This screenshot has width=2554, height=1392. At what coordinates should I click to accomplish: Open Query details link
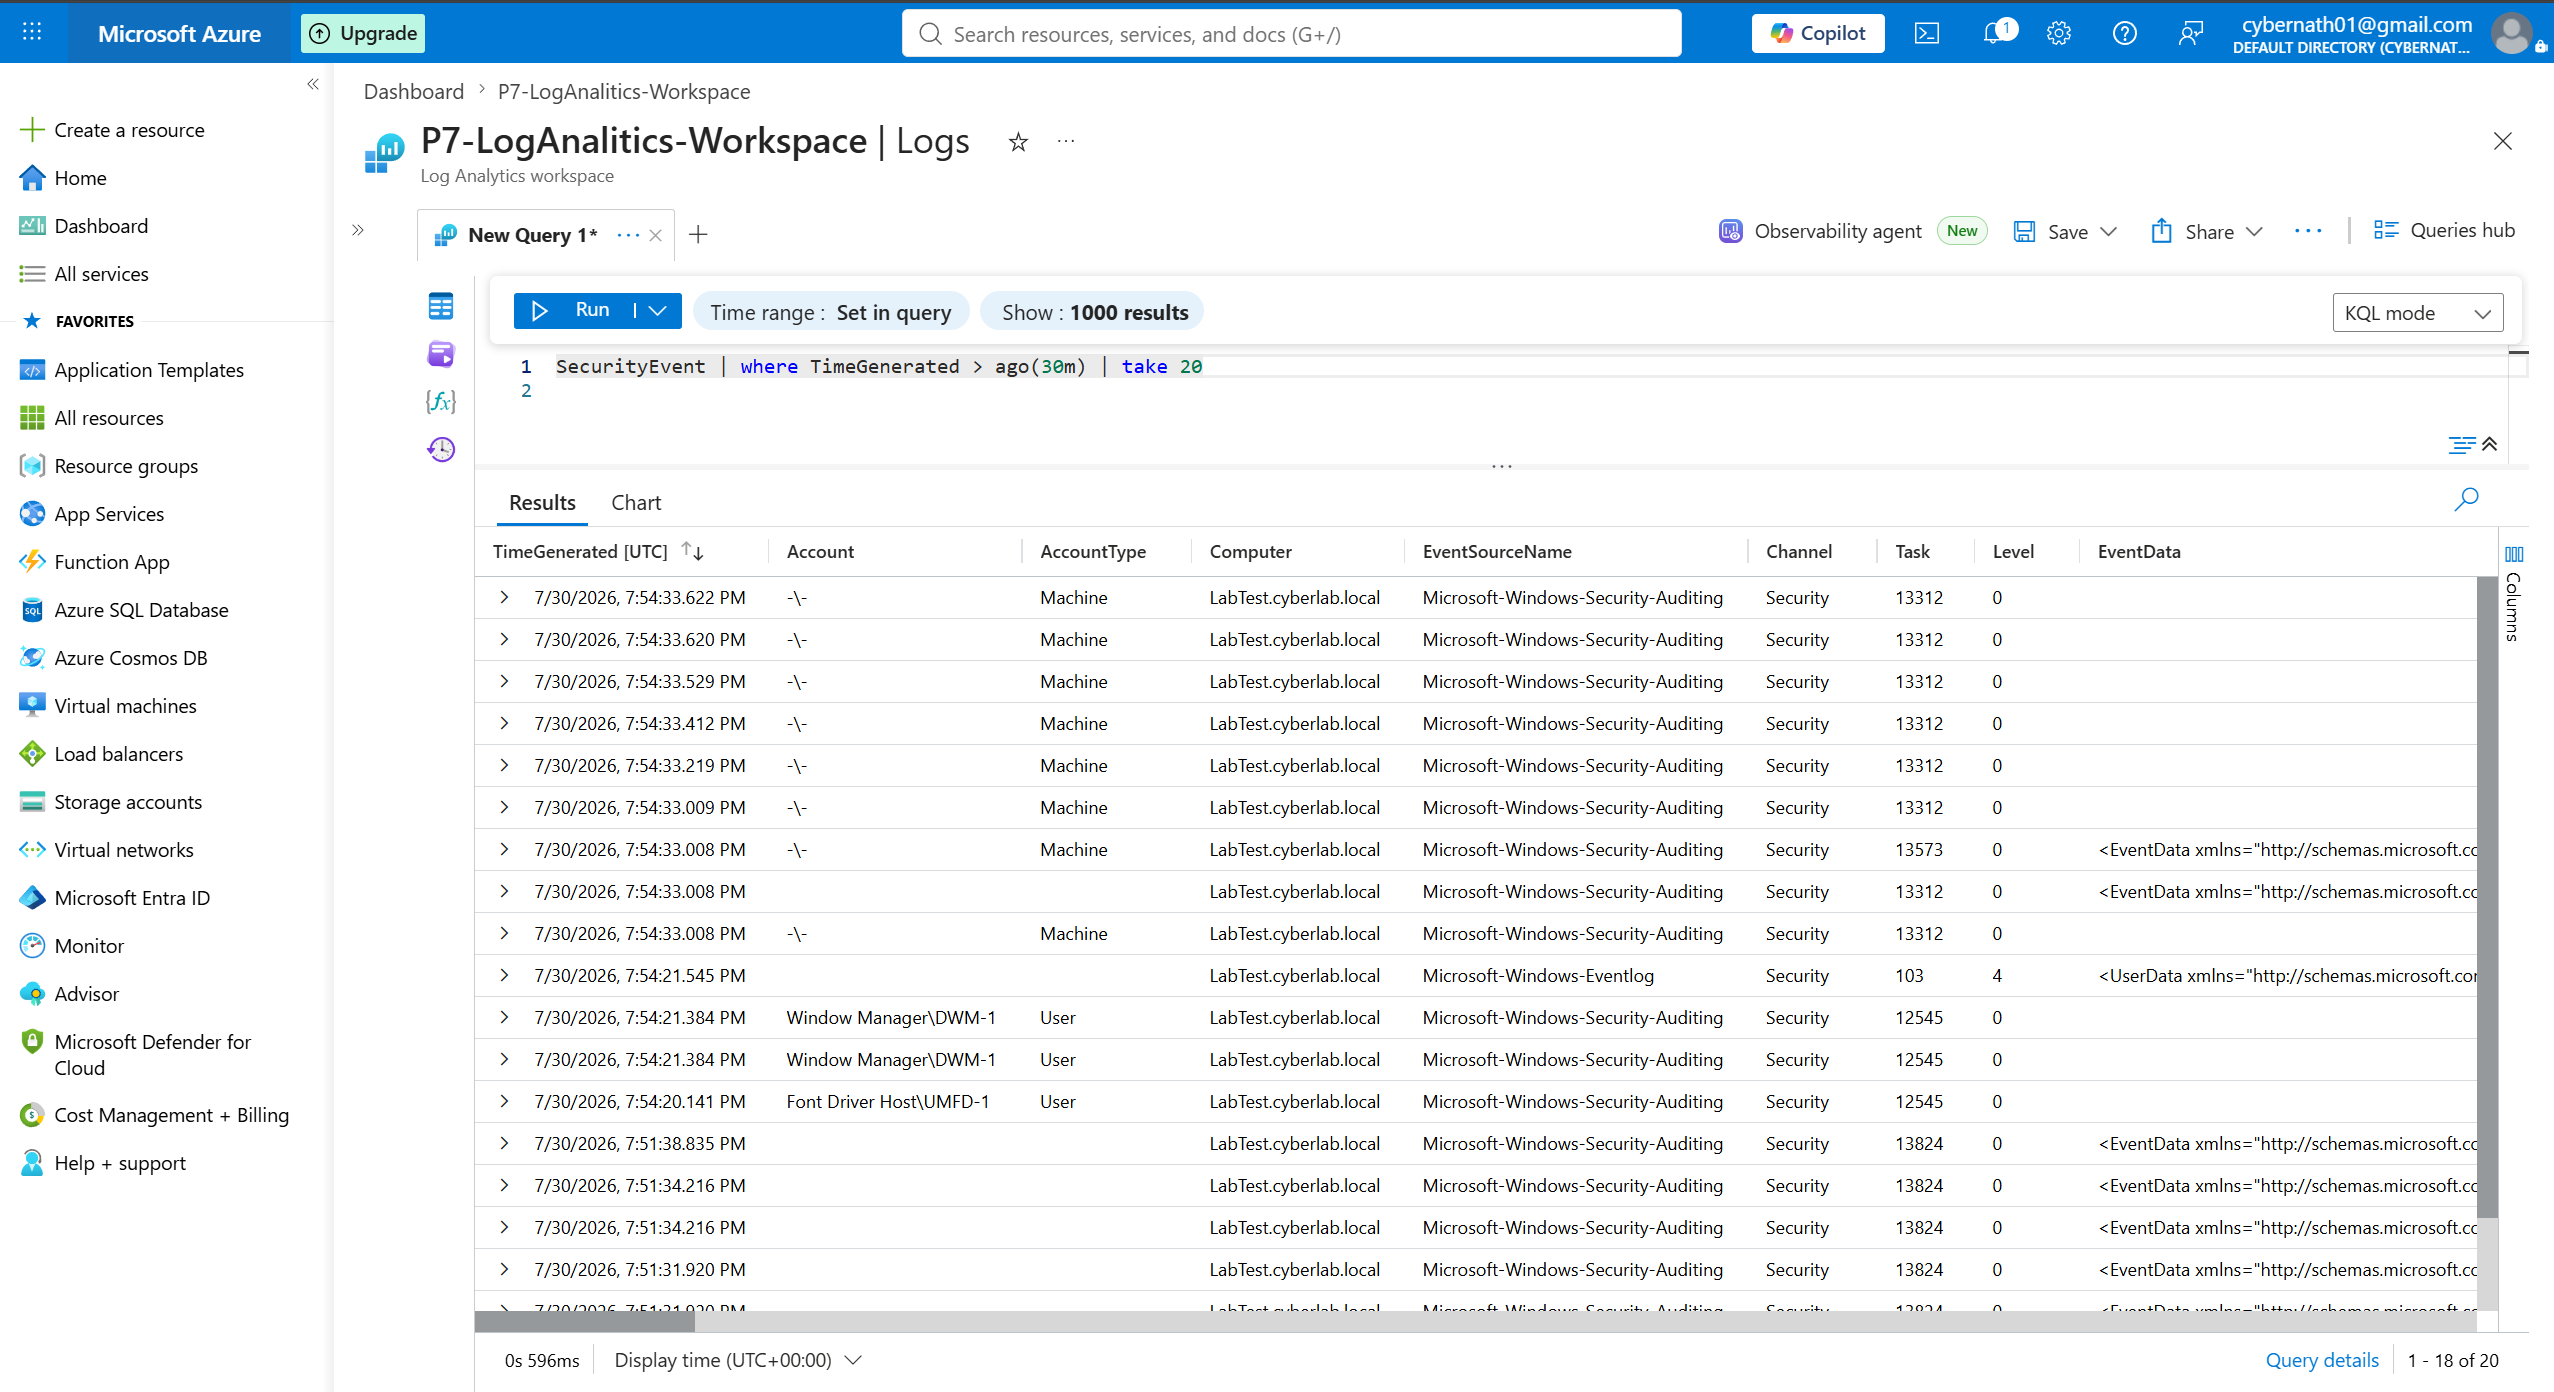2322,1360
